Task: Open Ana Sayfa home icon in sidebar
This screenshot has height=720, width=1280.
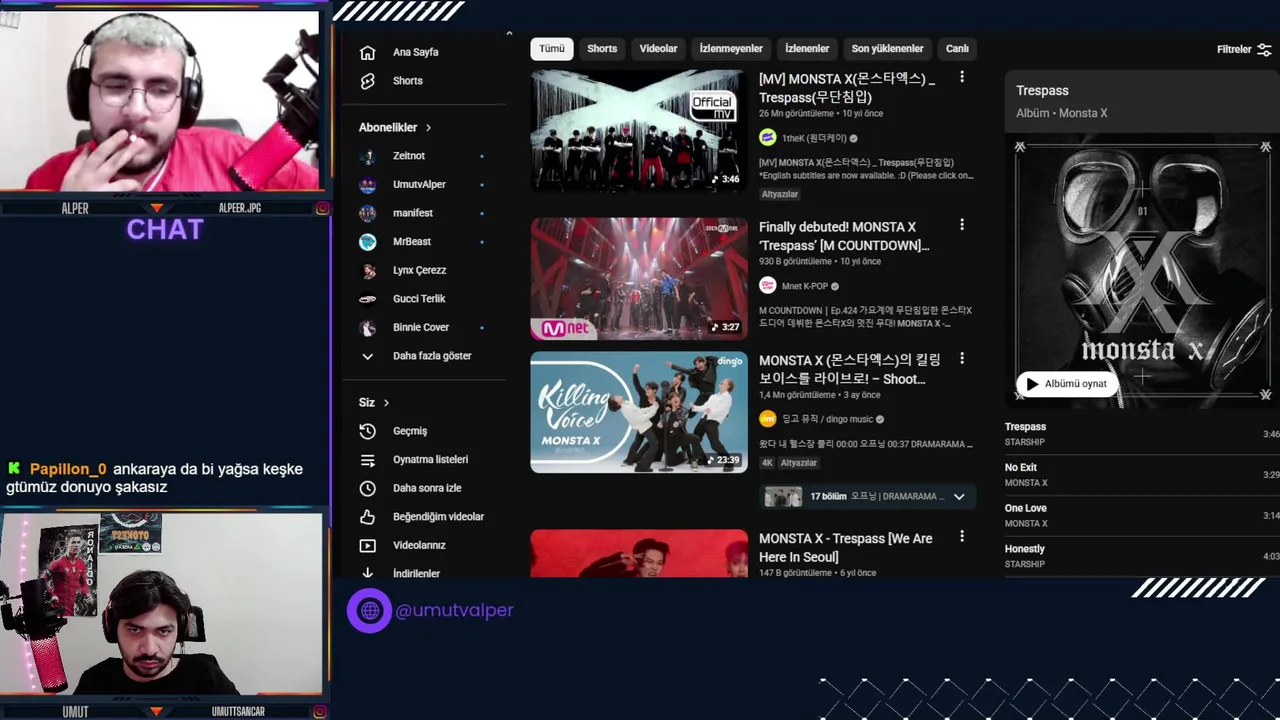Action: (368, 52)
